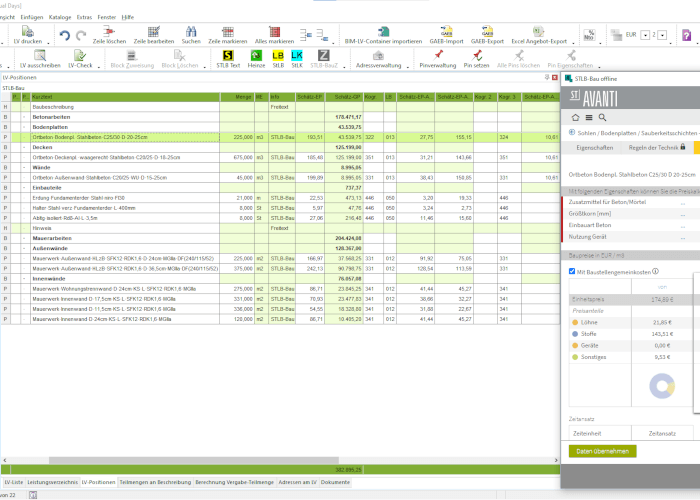Set value for Größtkorn [mm]

(x=683, y=214)
